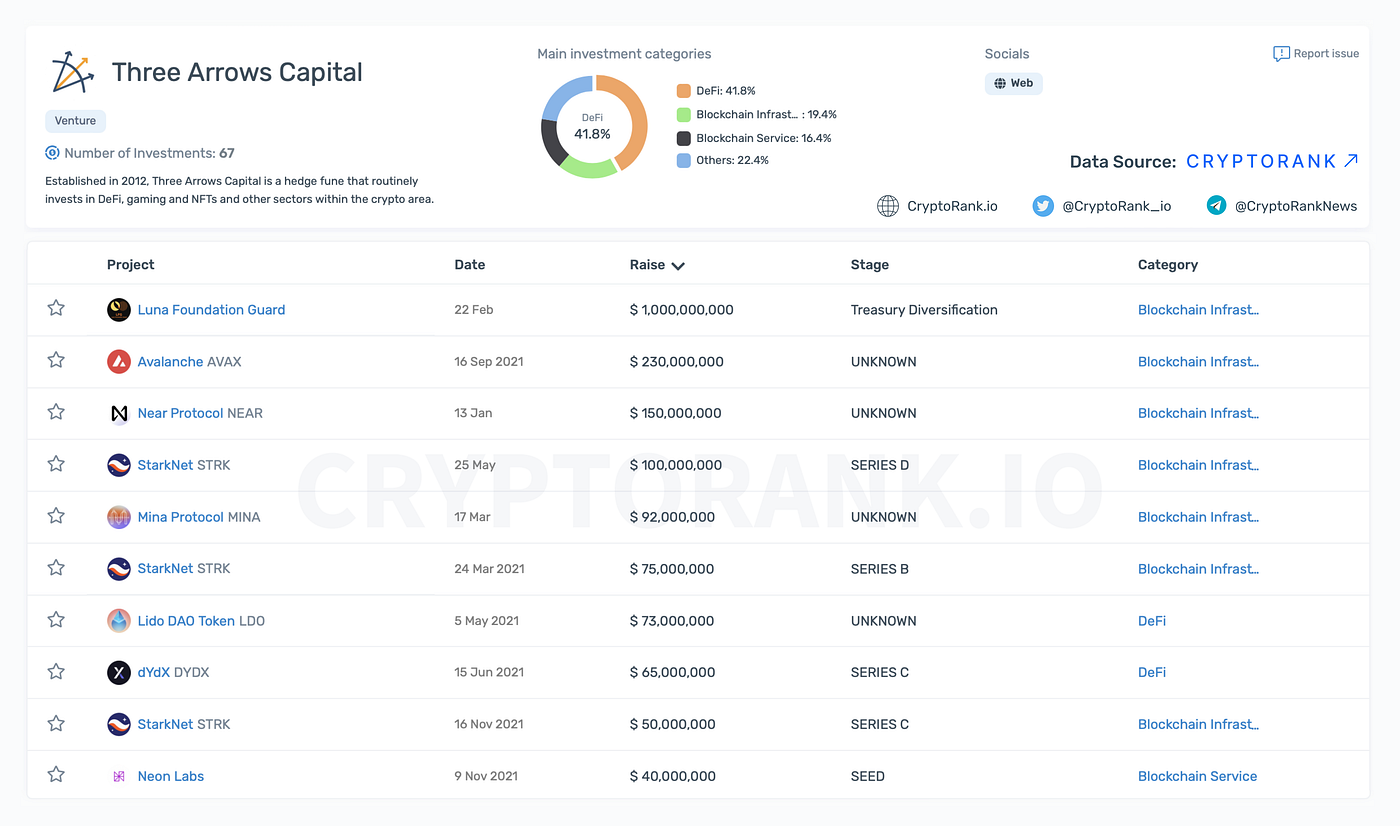The height and width of the screenshot is (826, 1400).
Task: Click the @CryptoRankNews handle text
Action: [x=1296, y=206]
